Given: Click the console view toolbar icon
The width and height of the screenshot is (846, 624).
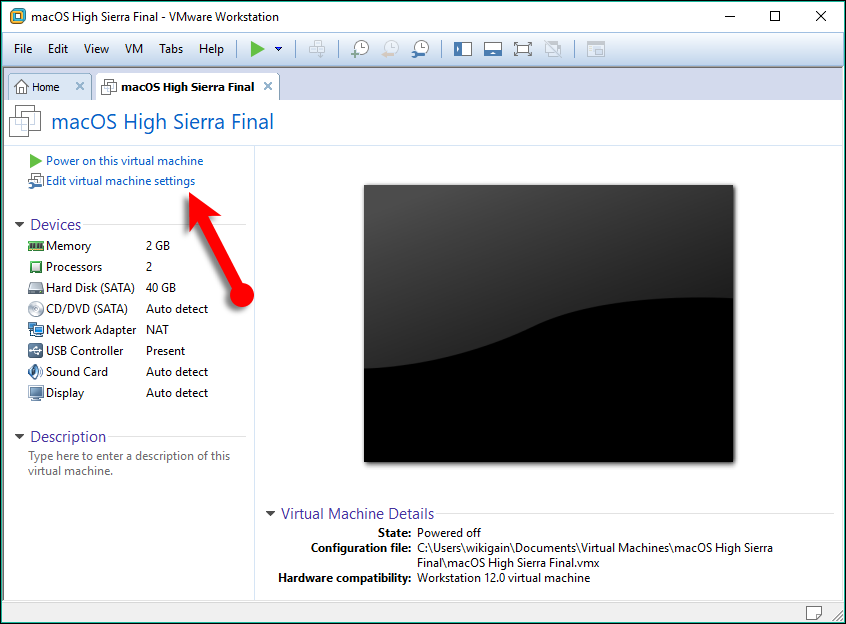Looking at the screenshot, I should click(596, 49).
